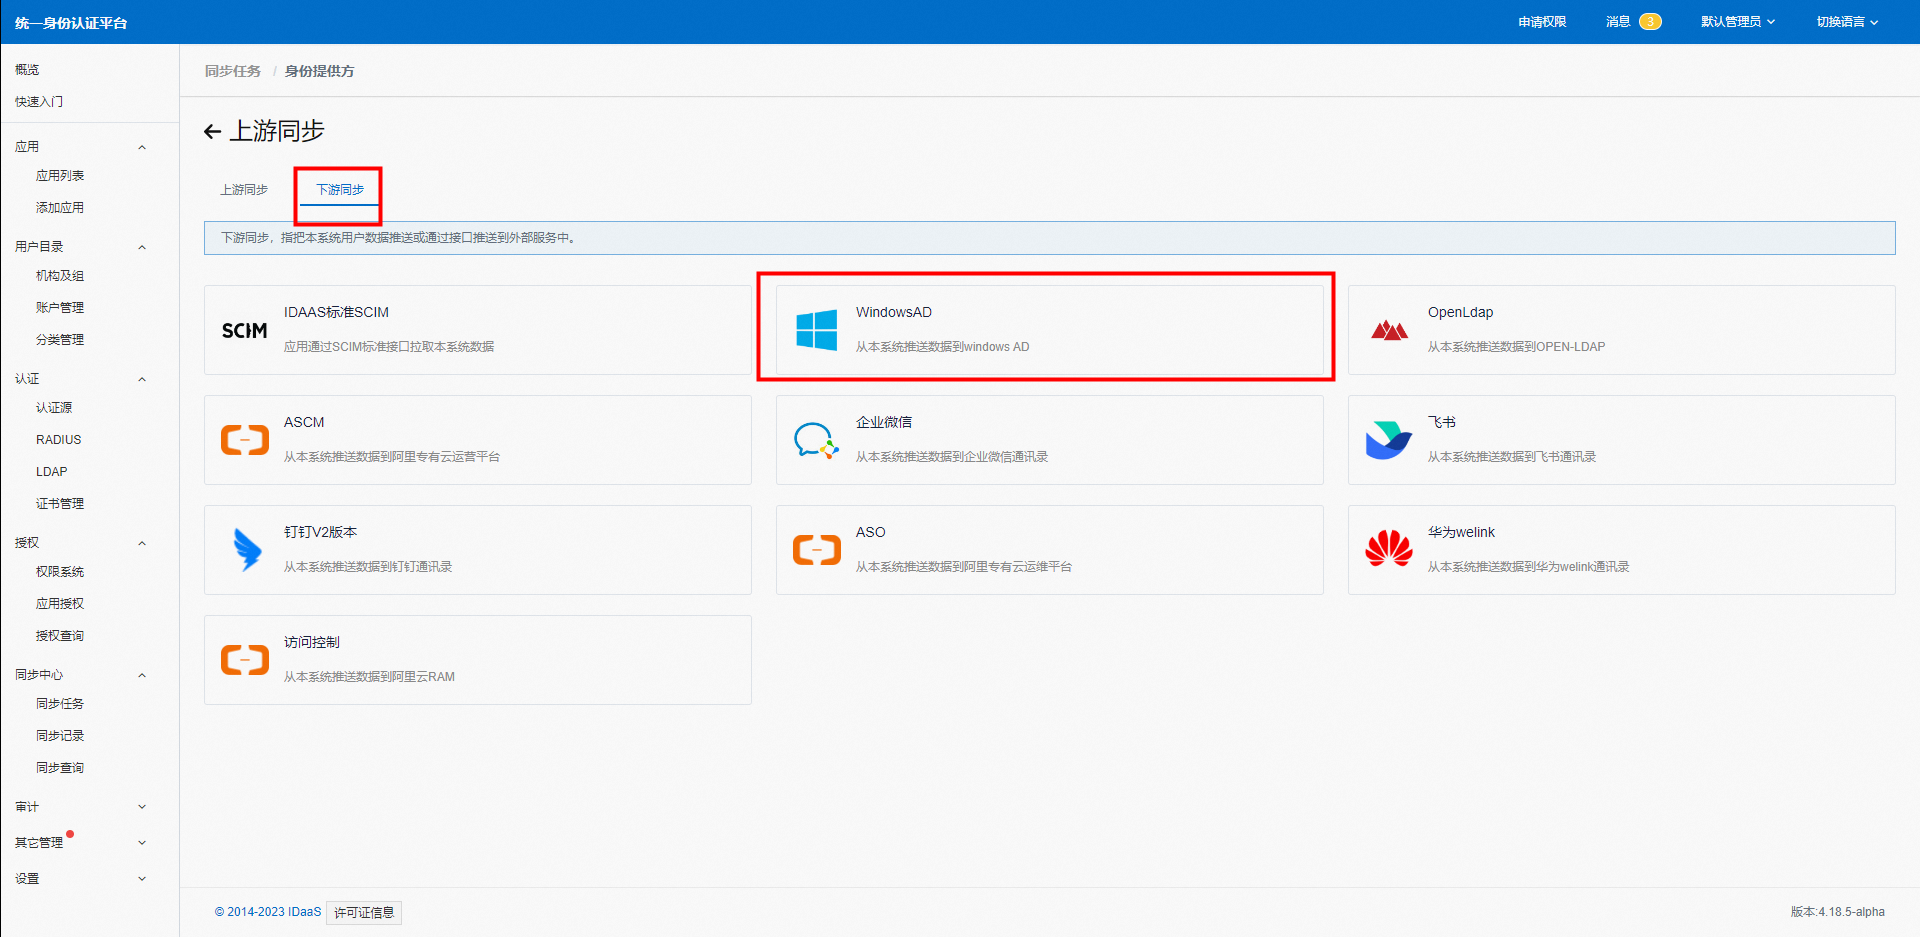Viewport: 1920px width, 937px height.
Task: Click the orange ASCM logo icon
Action: click(245, 440)
